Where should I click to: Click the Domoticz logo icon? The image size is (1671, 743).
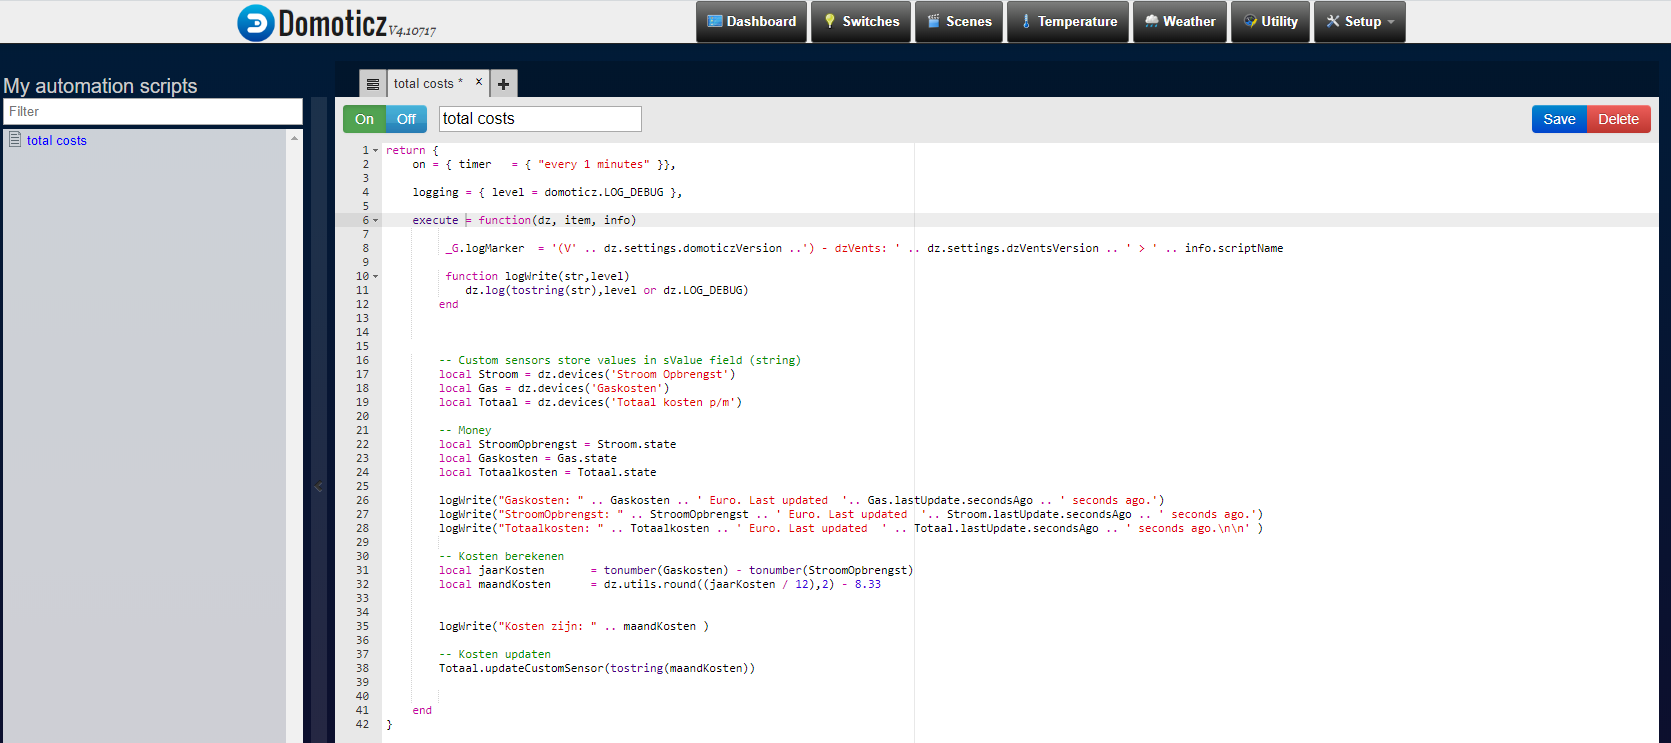coord(256,22)
